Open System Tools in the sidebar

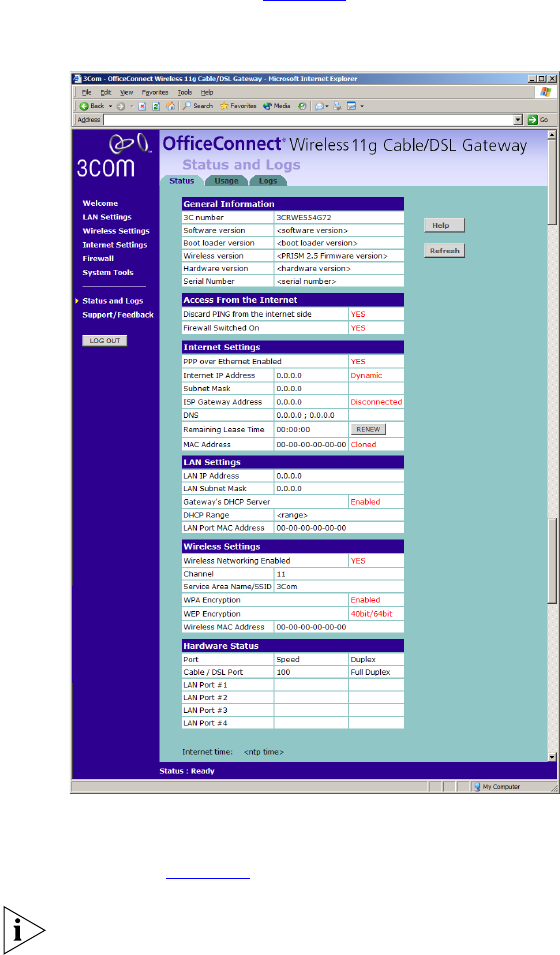click(x=108, y=272)
